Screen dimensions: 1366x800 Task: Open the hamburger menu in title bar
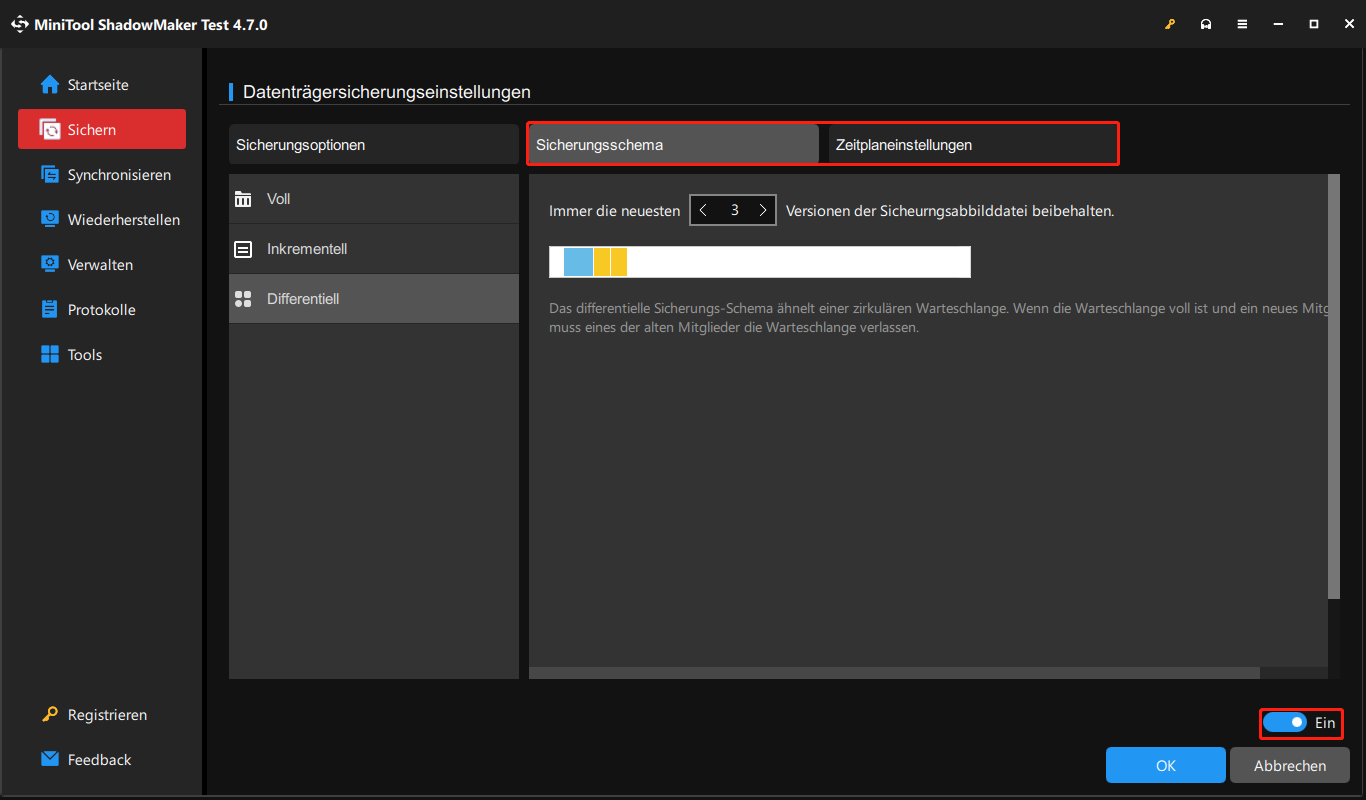point(1242,24)
